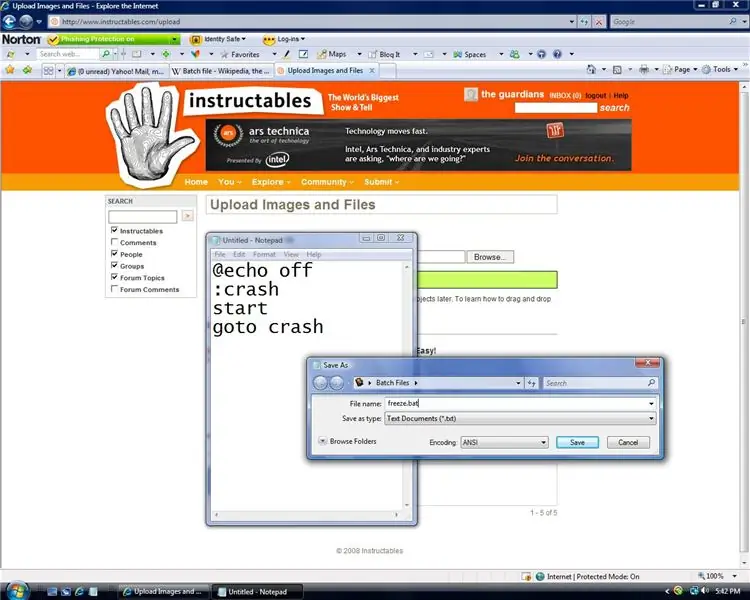The height and width of the screenshot is (600, 750).
Task: Click the Norton Log-ins smiley icon
Action: [x=269, y=39]
